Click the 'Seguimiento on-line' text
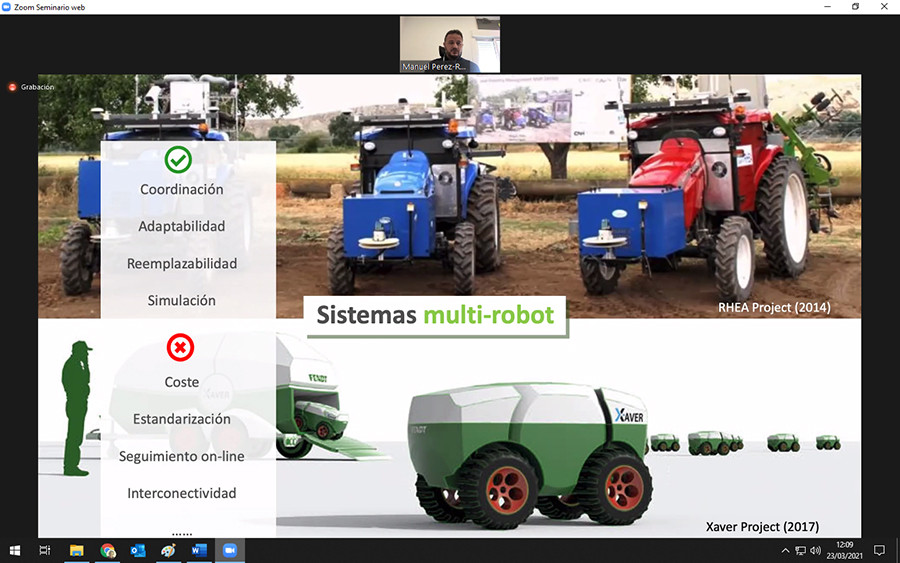Screen dimensions: 900x563 pyautogui.click(x=181, y=457)
